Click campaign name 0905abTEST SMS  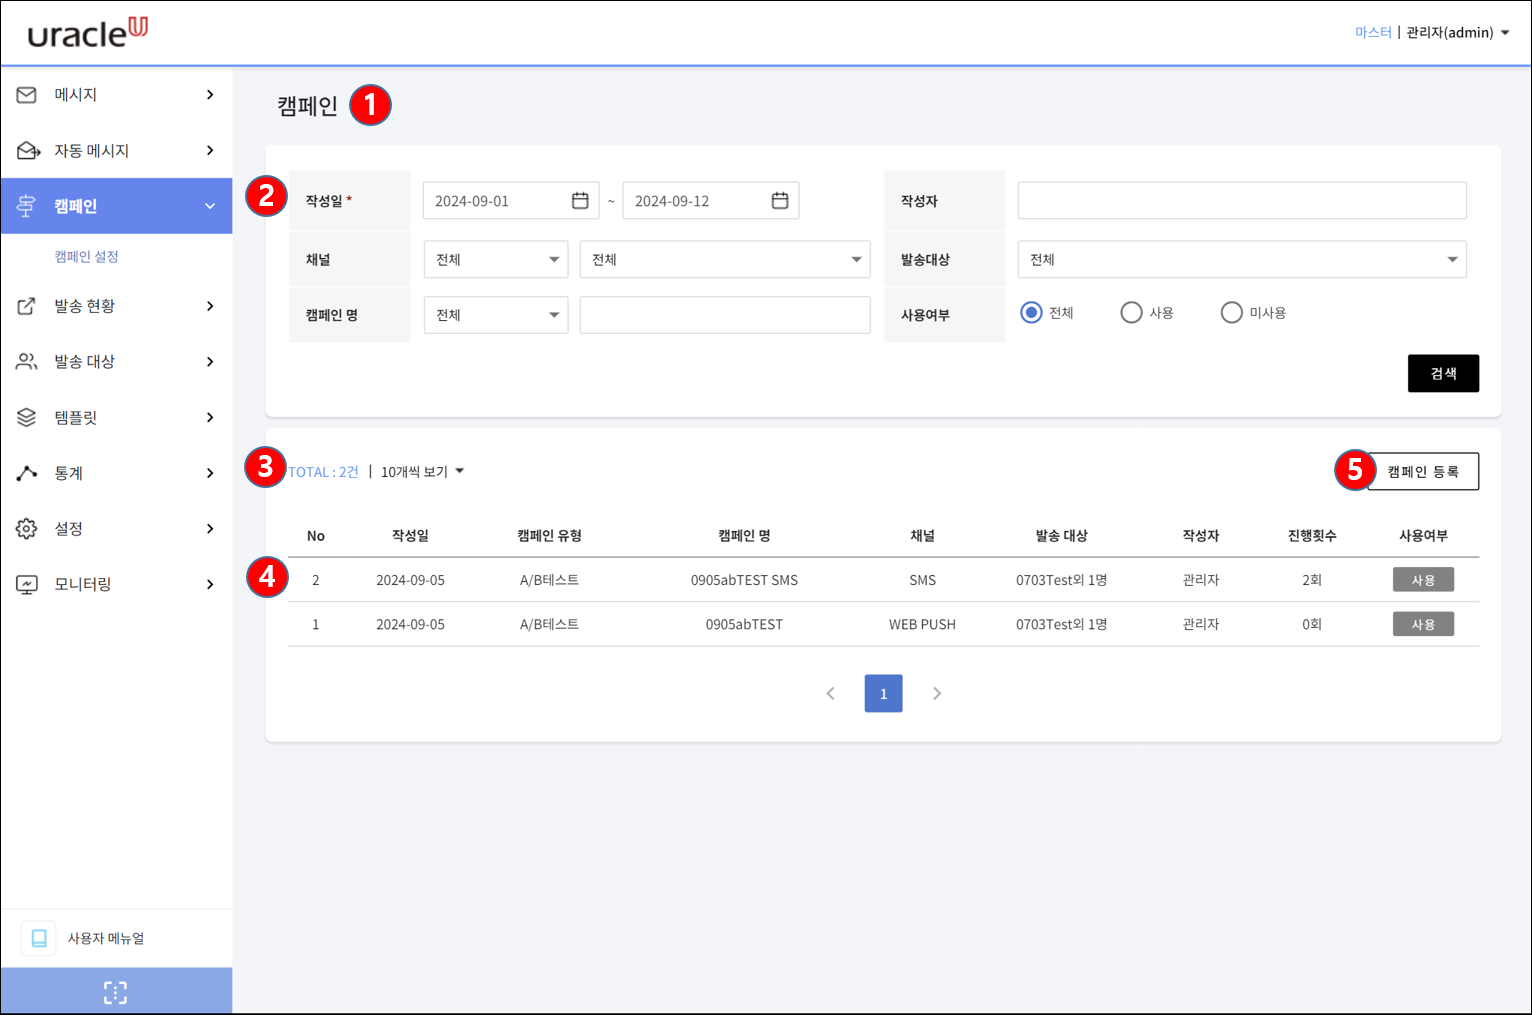tap(744, 580)
